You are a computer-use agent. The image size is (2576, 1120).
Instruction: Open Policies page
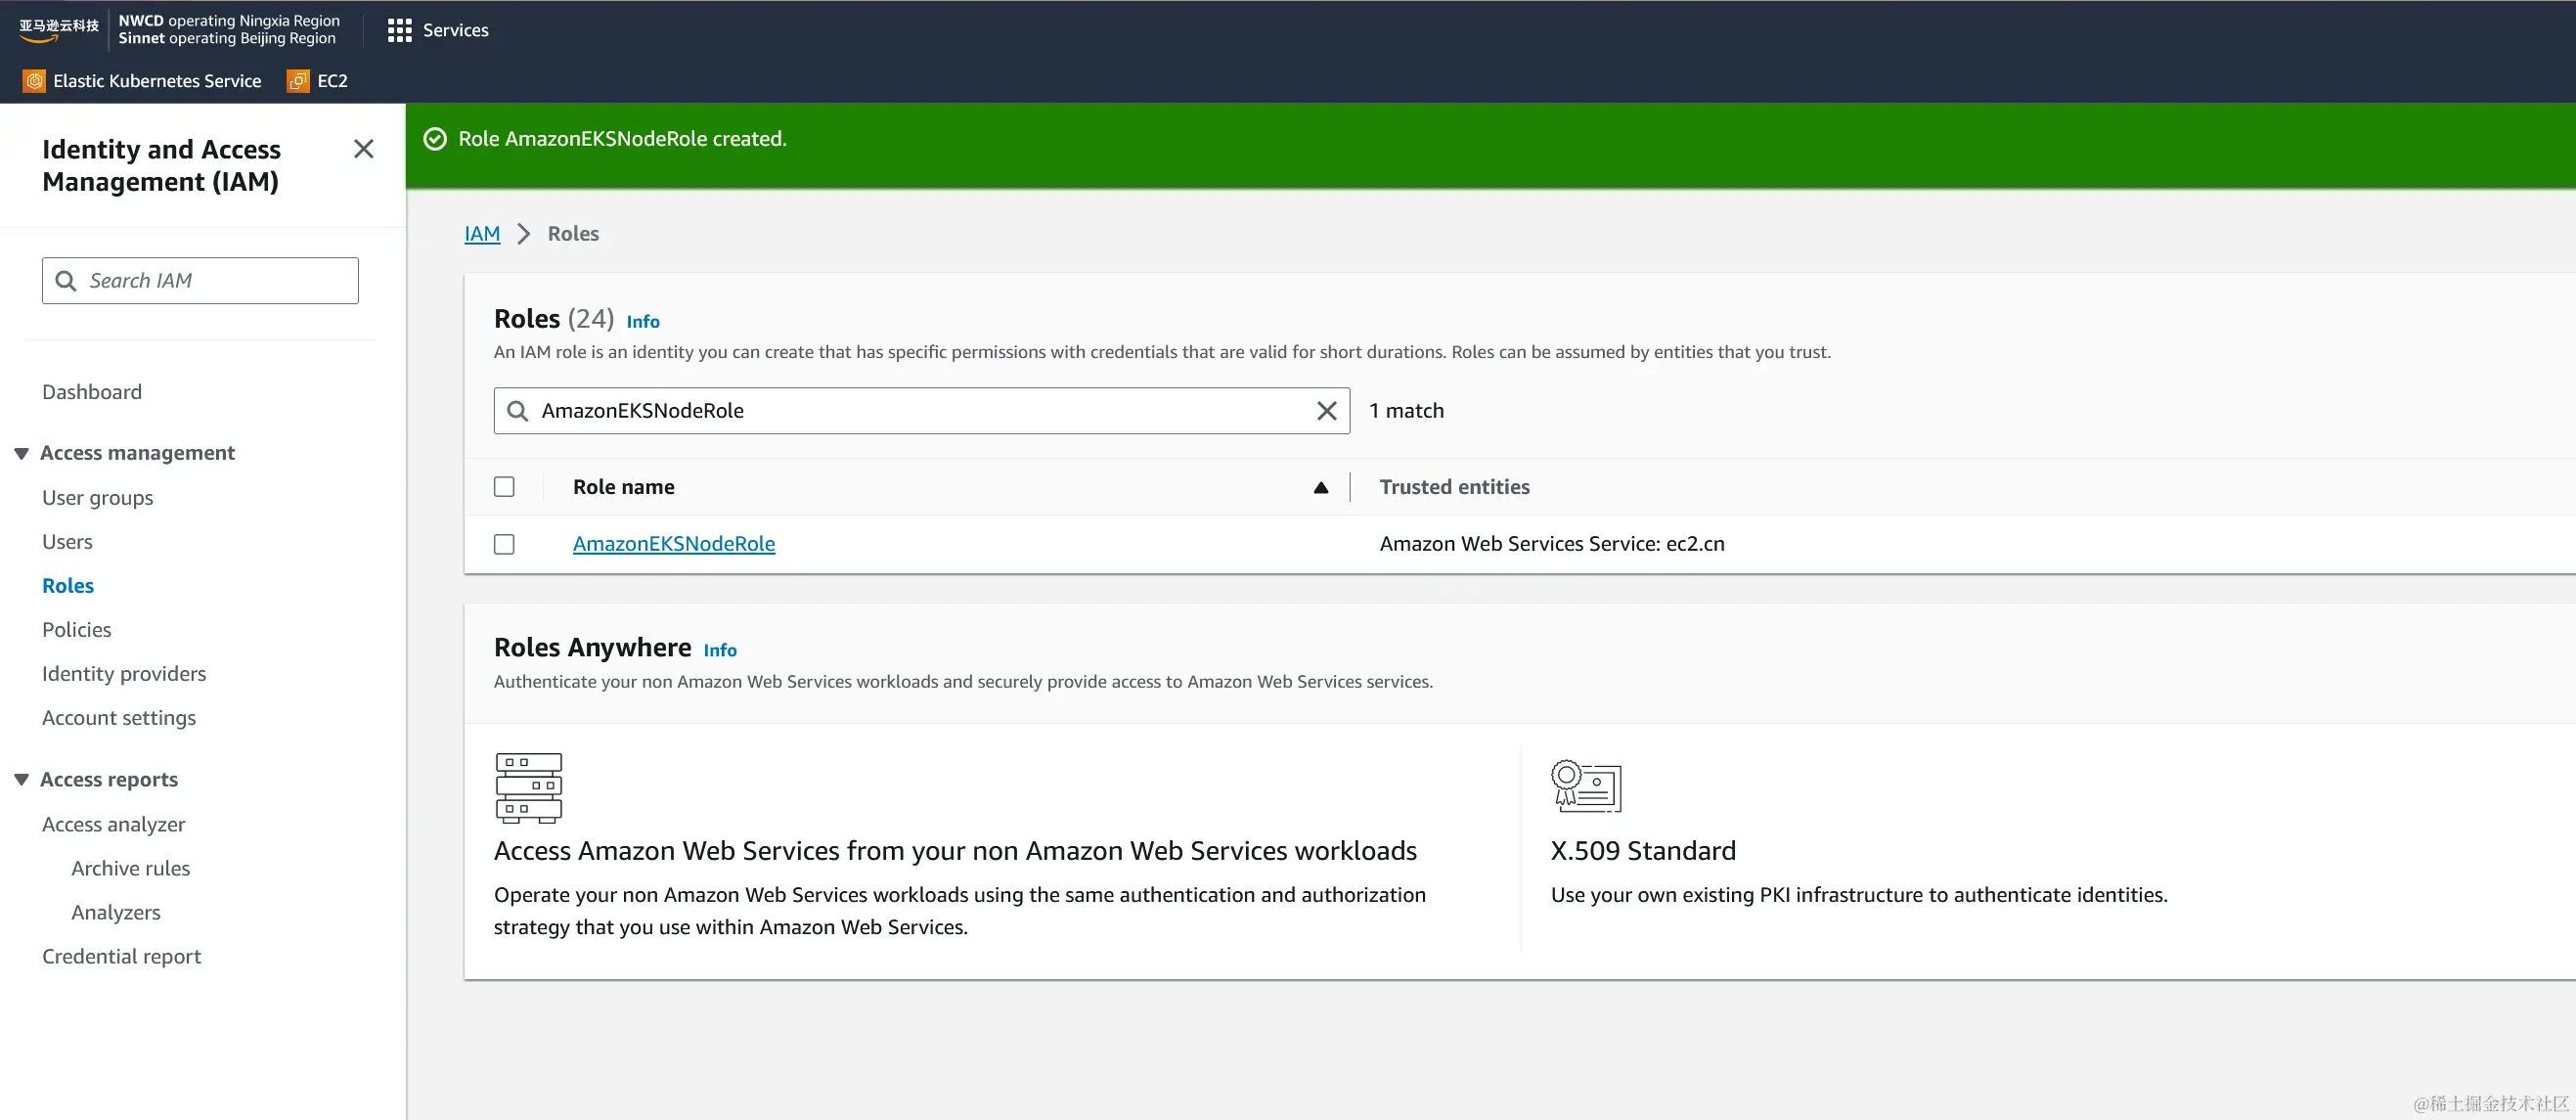click(77, 630)
